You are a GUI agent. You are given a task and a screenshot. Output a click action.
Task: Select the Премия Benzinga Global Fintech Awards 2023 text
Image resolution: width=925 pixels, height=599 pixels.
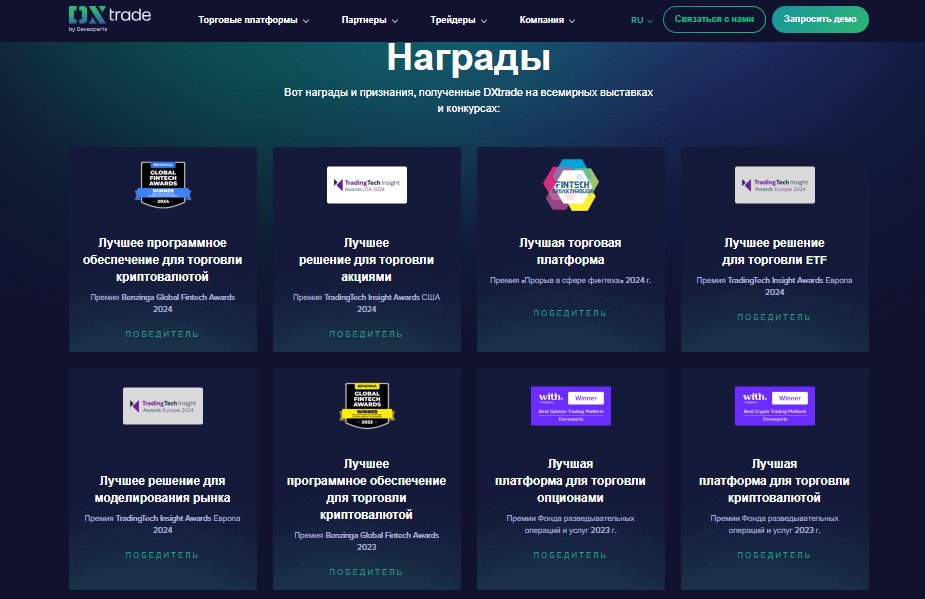[x=366, y=541]
